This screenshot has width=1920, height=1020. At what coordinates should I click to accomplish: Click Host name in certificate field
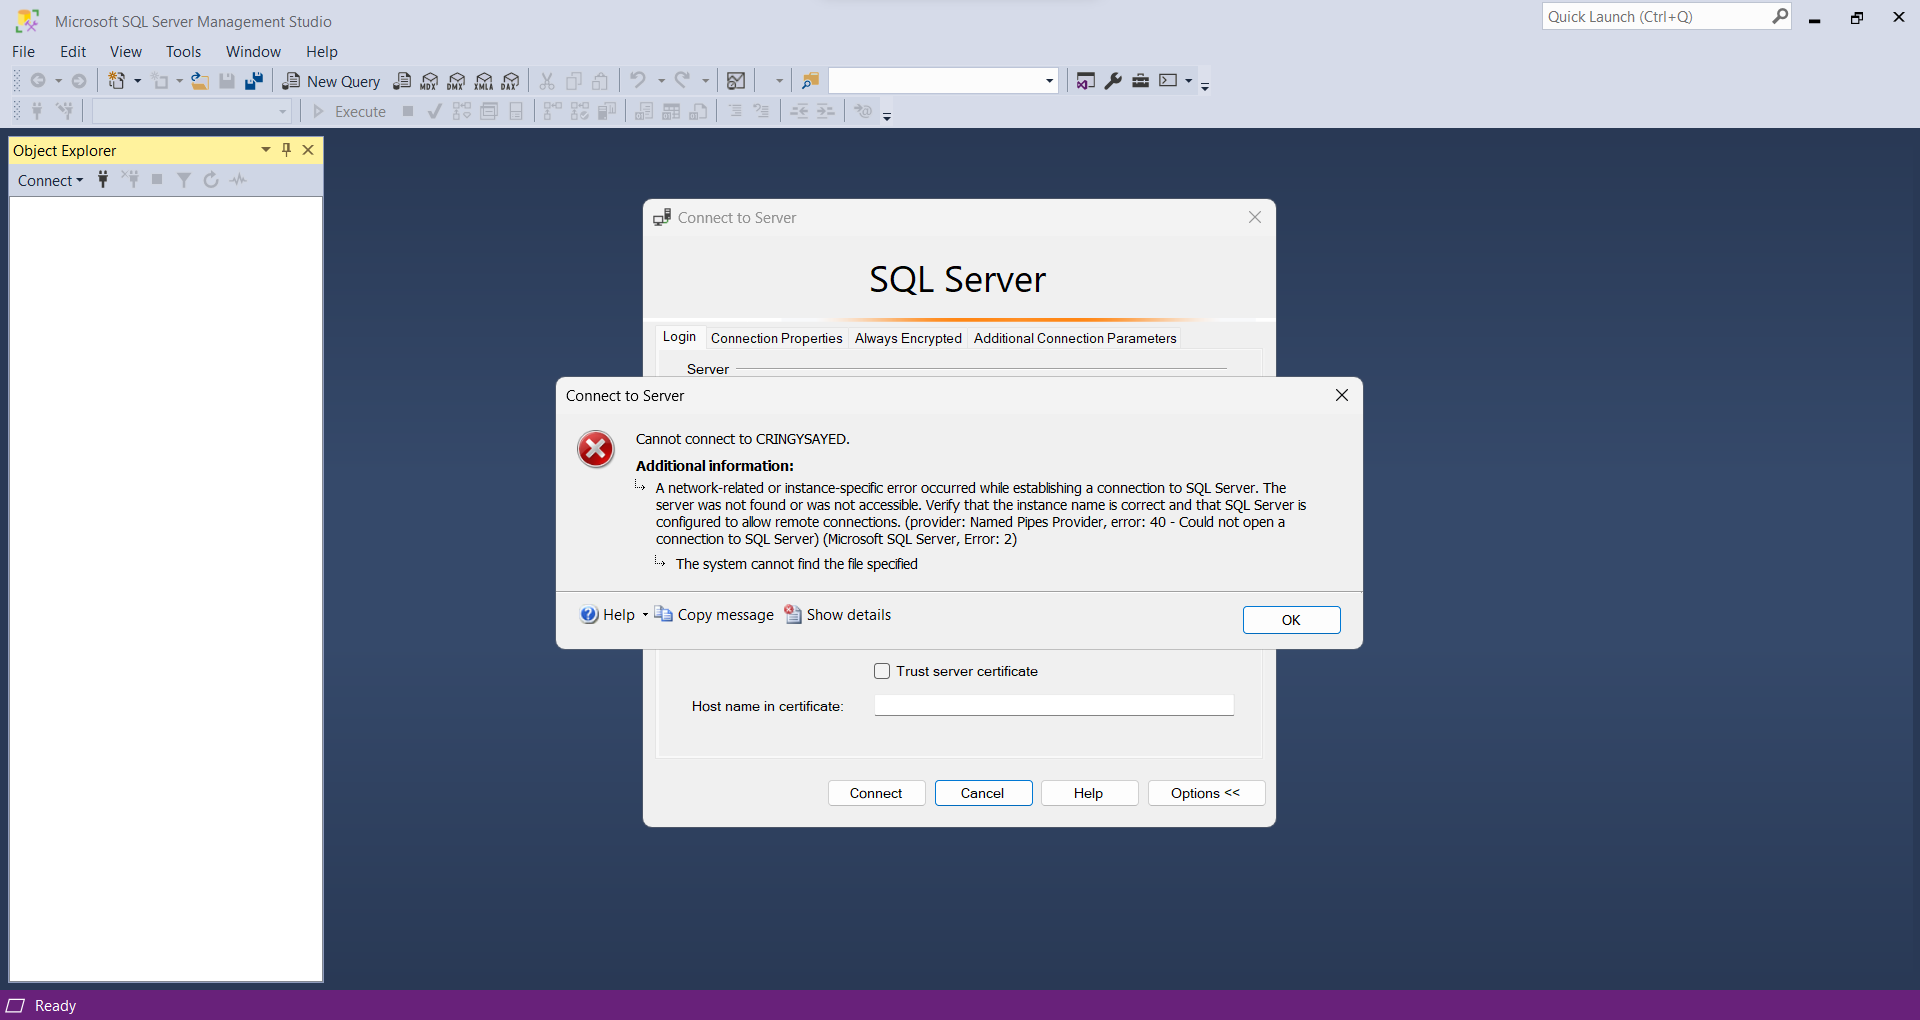[x=1054, y=706]
